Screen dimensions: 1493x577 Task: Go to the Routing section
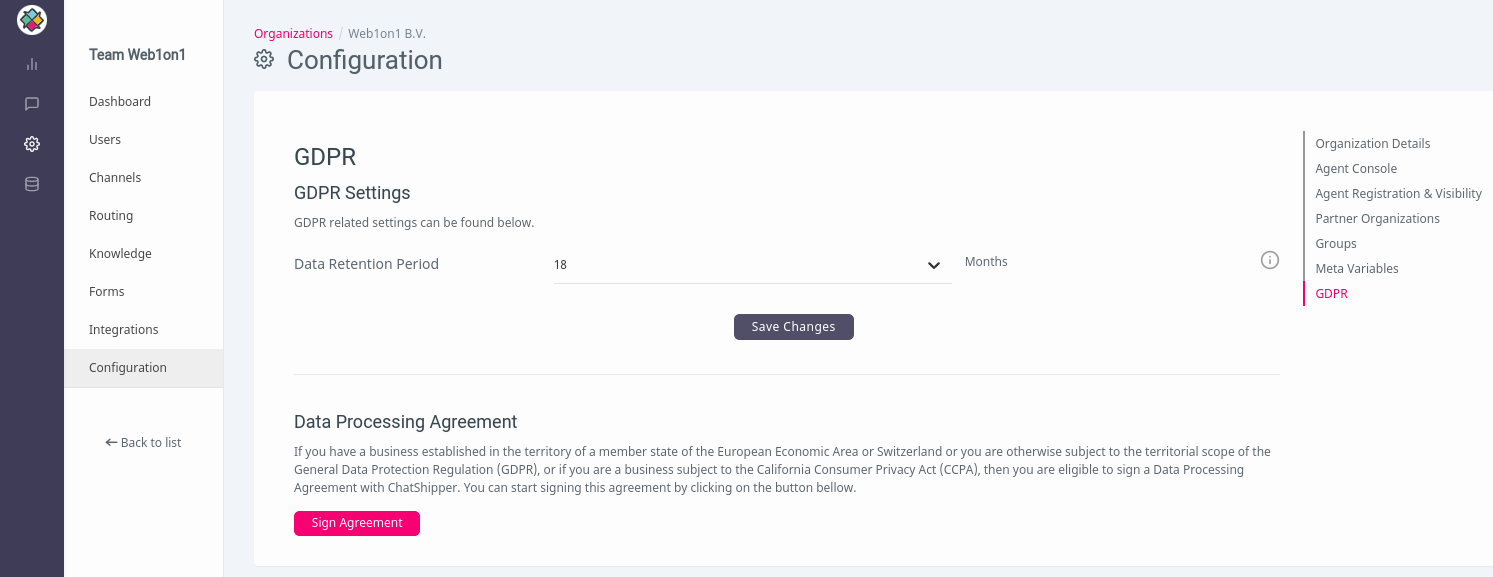click(111, 216)
